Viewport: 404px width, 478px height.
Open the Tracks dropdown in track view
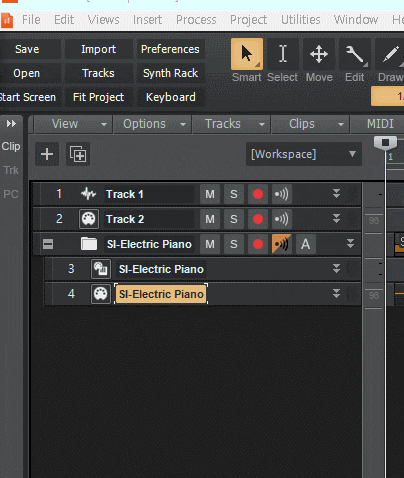click(232, 124)
